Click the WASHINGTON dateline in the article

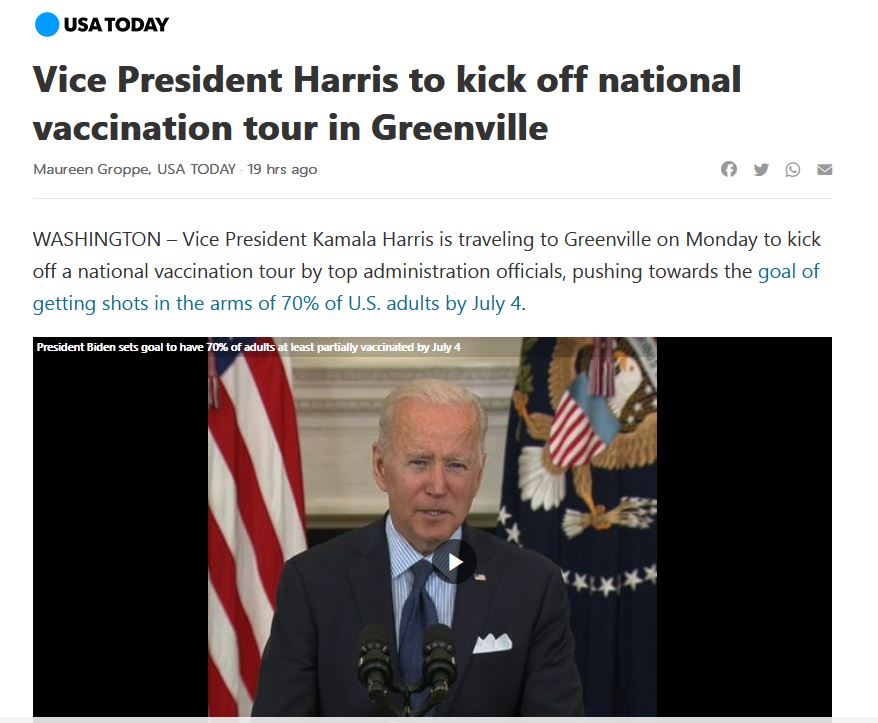pyautogui.click(x=97, y=239)
